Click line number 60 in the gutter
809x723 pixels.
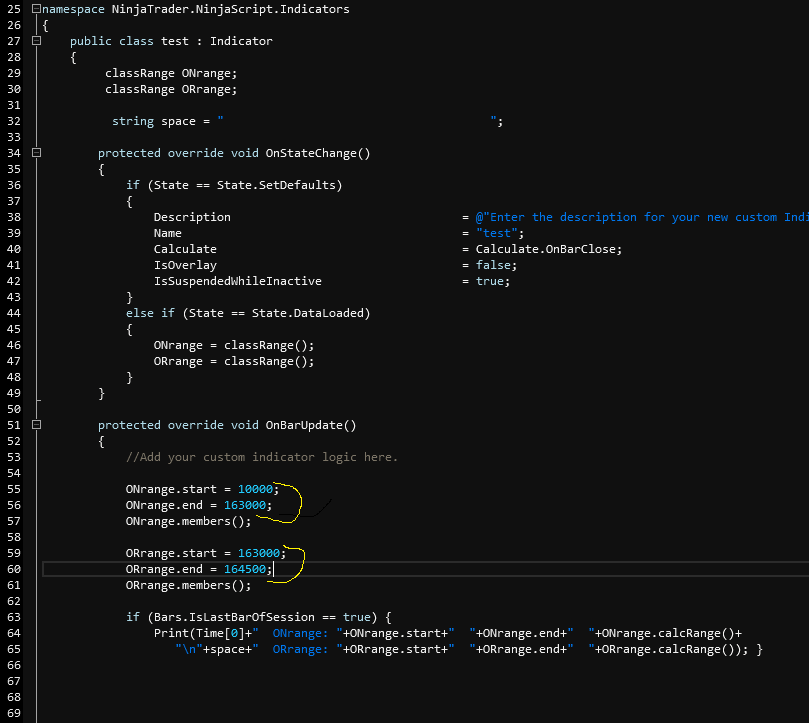click(x=14, y=569)
